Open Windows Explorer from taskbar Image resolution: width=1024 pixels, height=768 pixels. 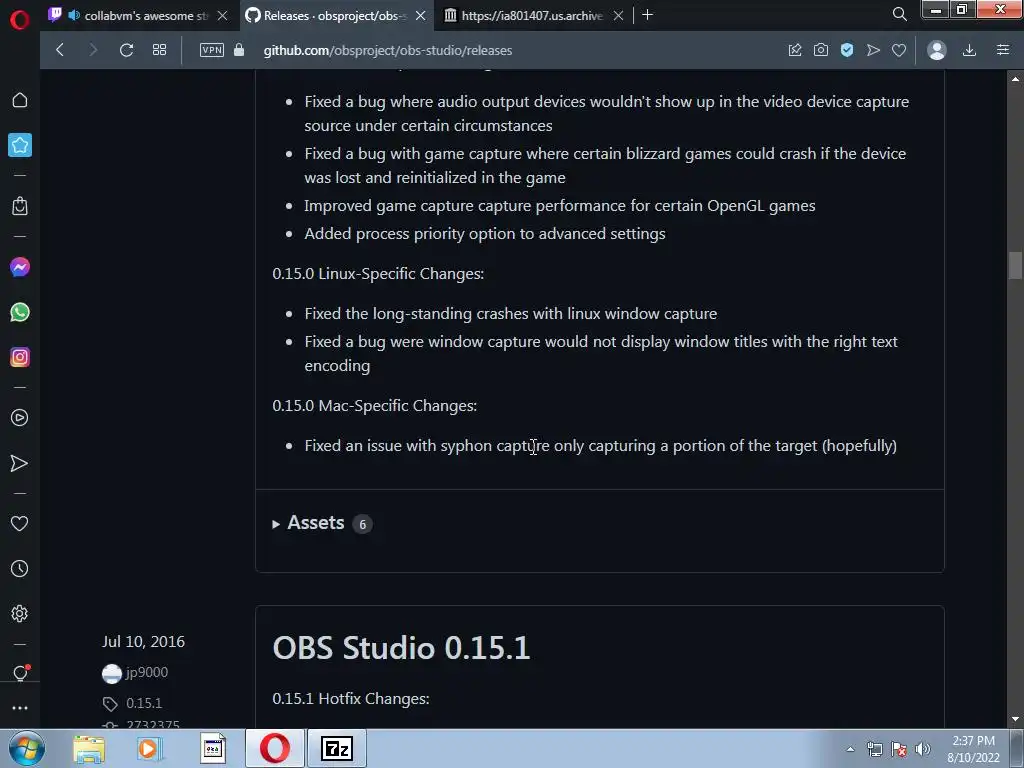(x=89, y=749)
